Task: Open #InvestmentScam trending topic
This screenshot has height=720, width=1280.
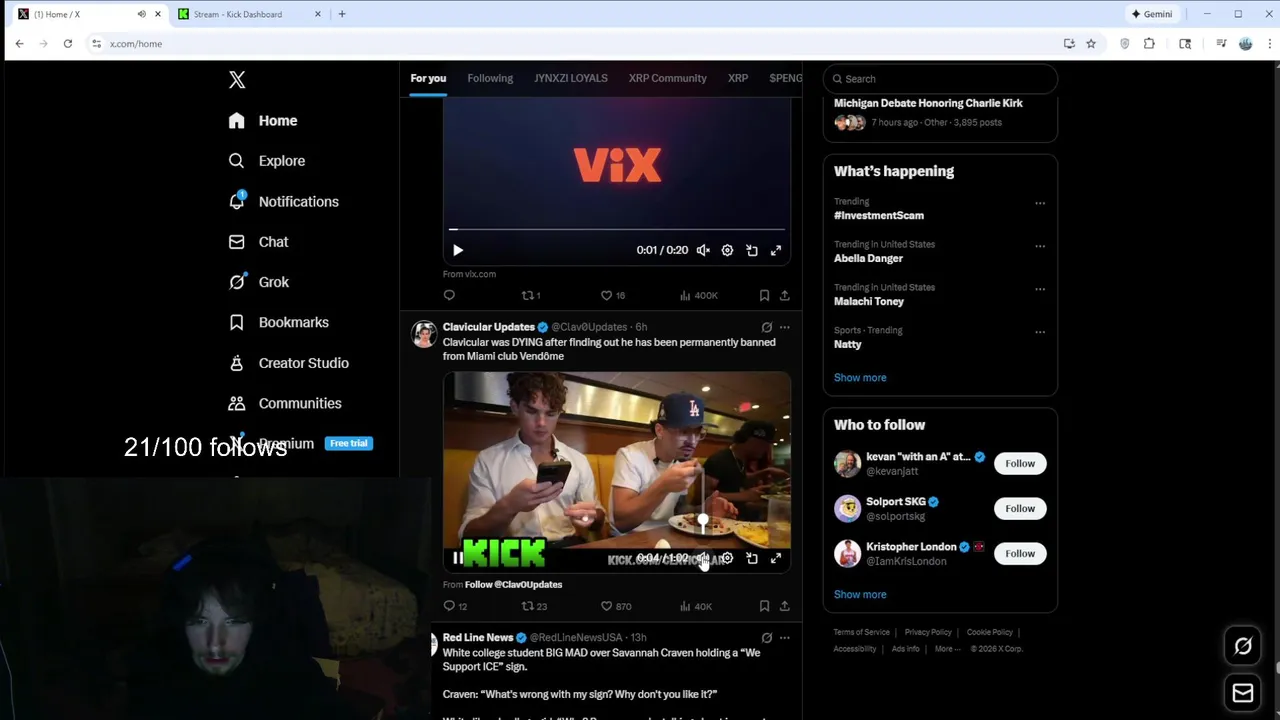Action: [879, 215]
